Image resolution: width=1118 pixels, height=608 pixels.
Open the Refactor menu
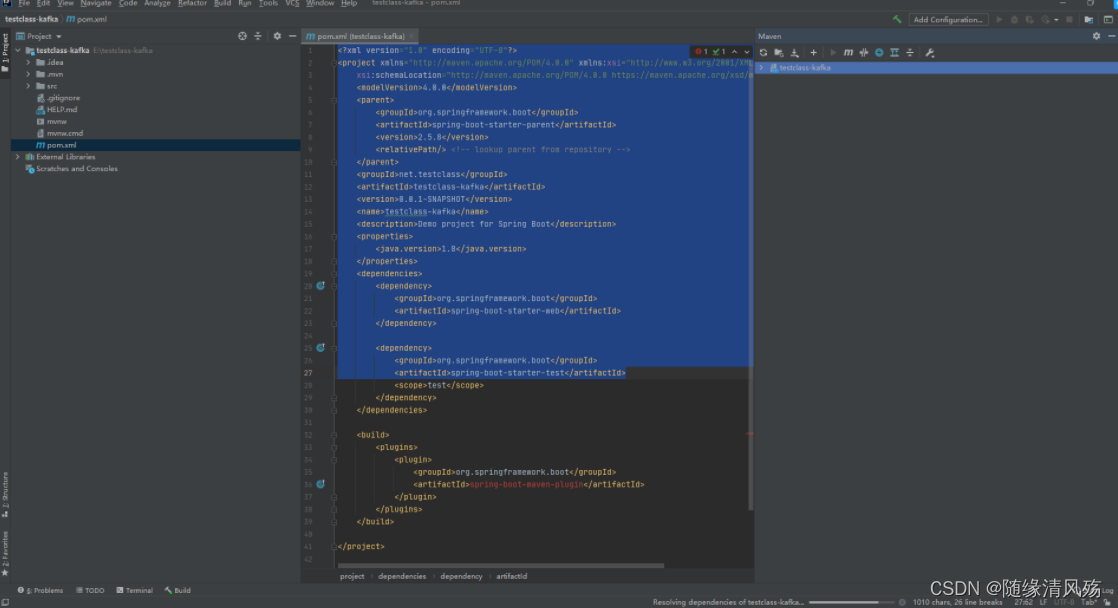click(192, 4)
